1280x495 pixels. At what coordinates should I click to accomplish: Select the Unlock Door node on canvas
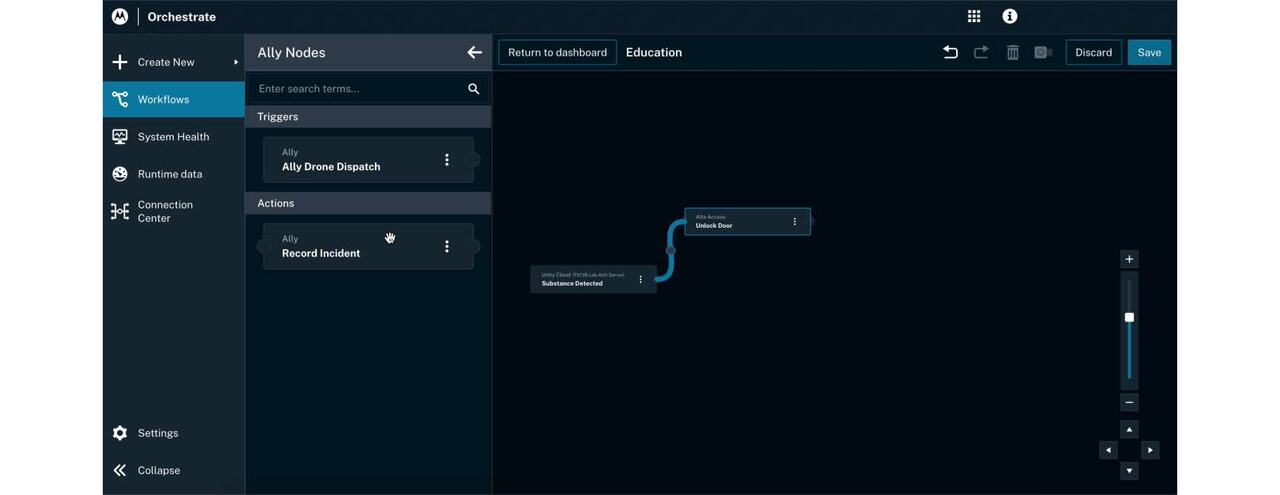coord(747,222)
